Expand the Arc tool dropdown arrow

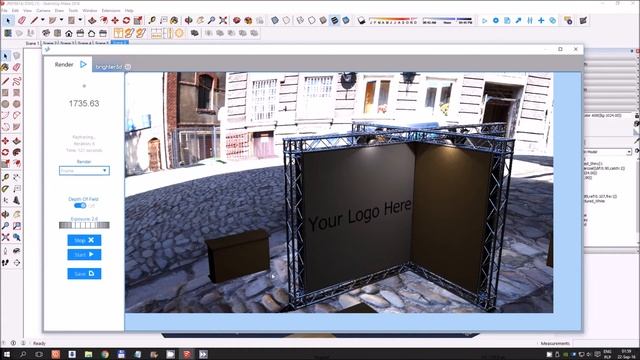(x=61, y=20)
